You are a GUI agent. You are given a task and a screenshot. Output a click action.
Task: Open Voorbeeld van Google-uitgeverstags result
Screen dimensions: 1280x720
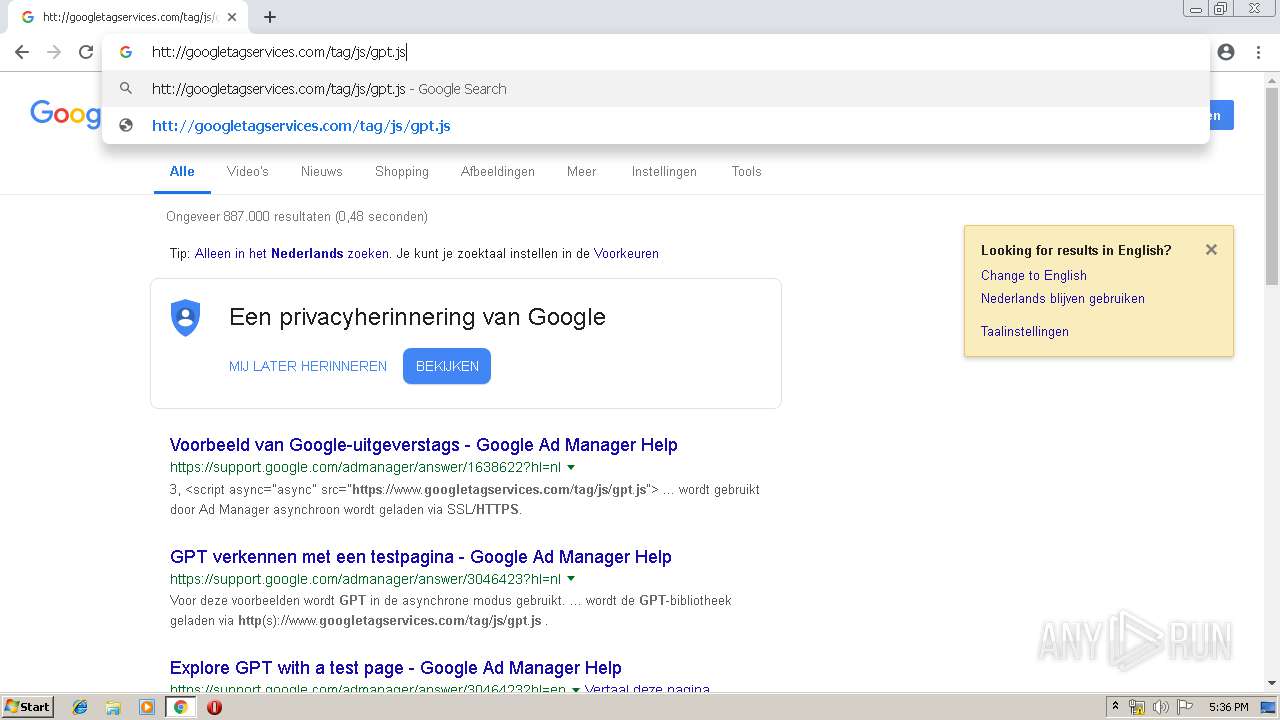pos(424,445)
